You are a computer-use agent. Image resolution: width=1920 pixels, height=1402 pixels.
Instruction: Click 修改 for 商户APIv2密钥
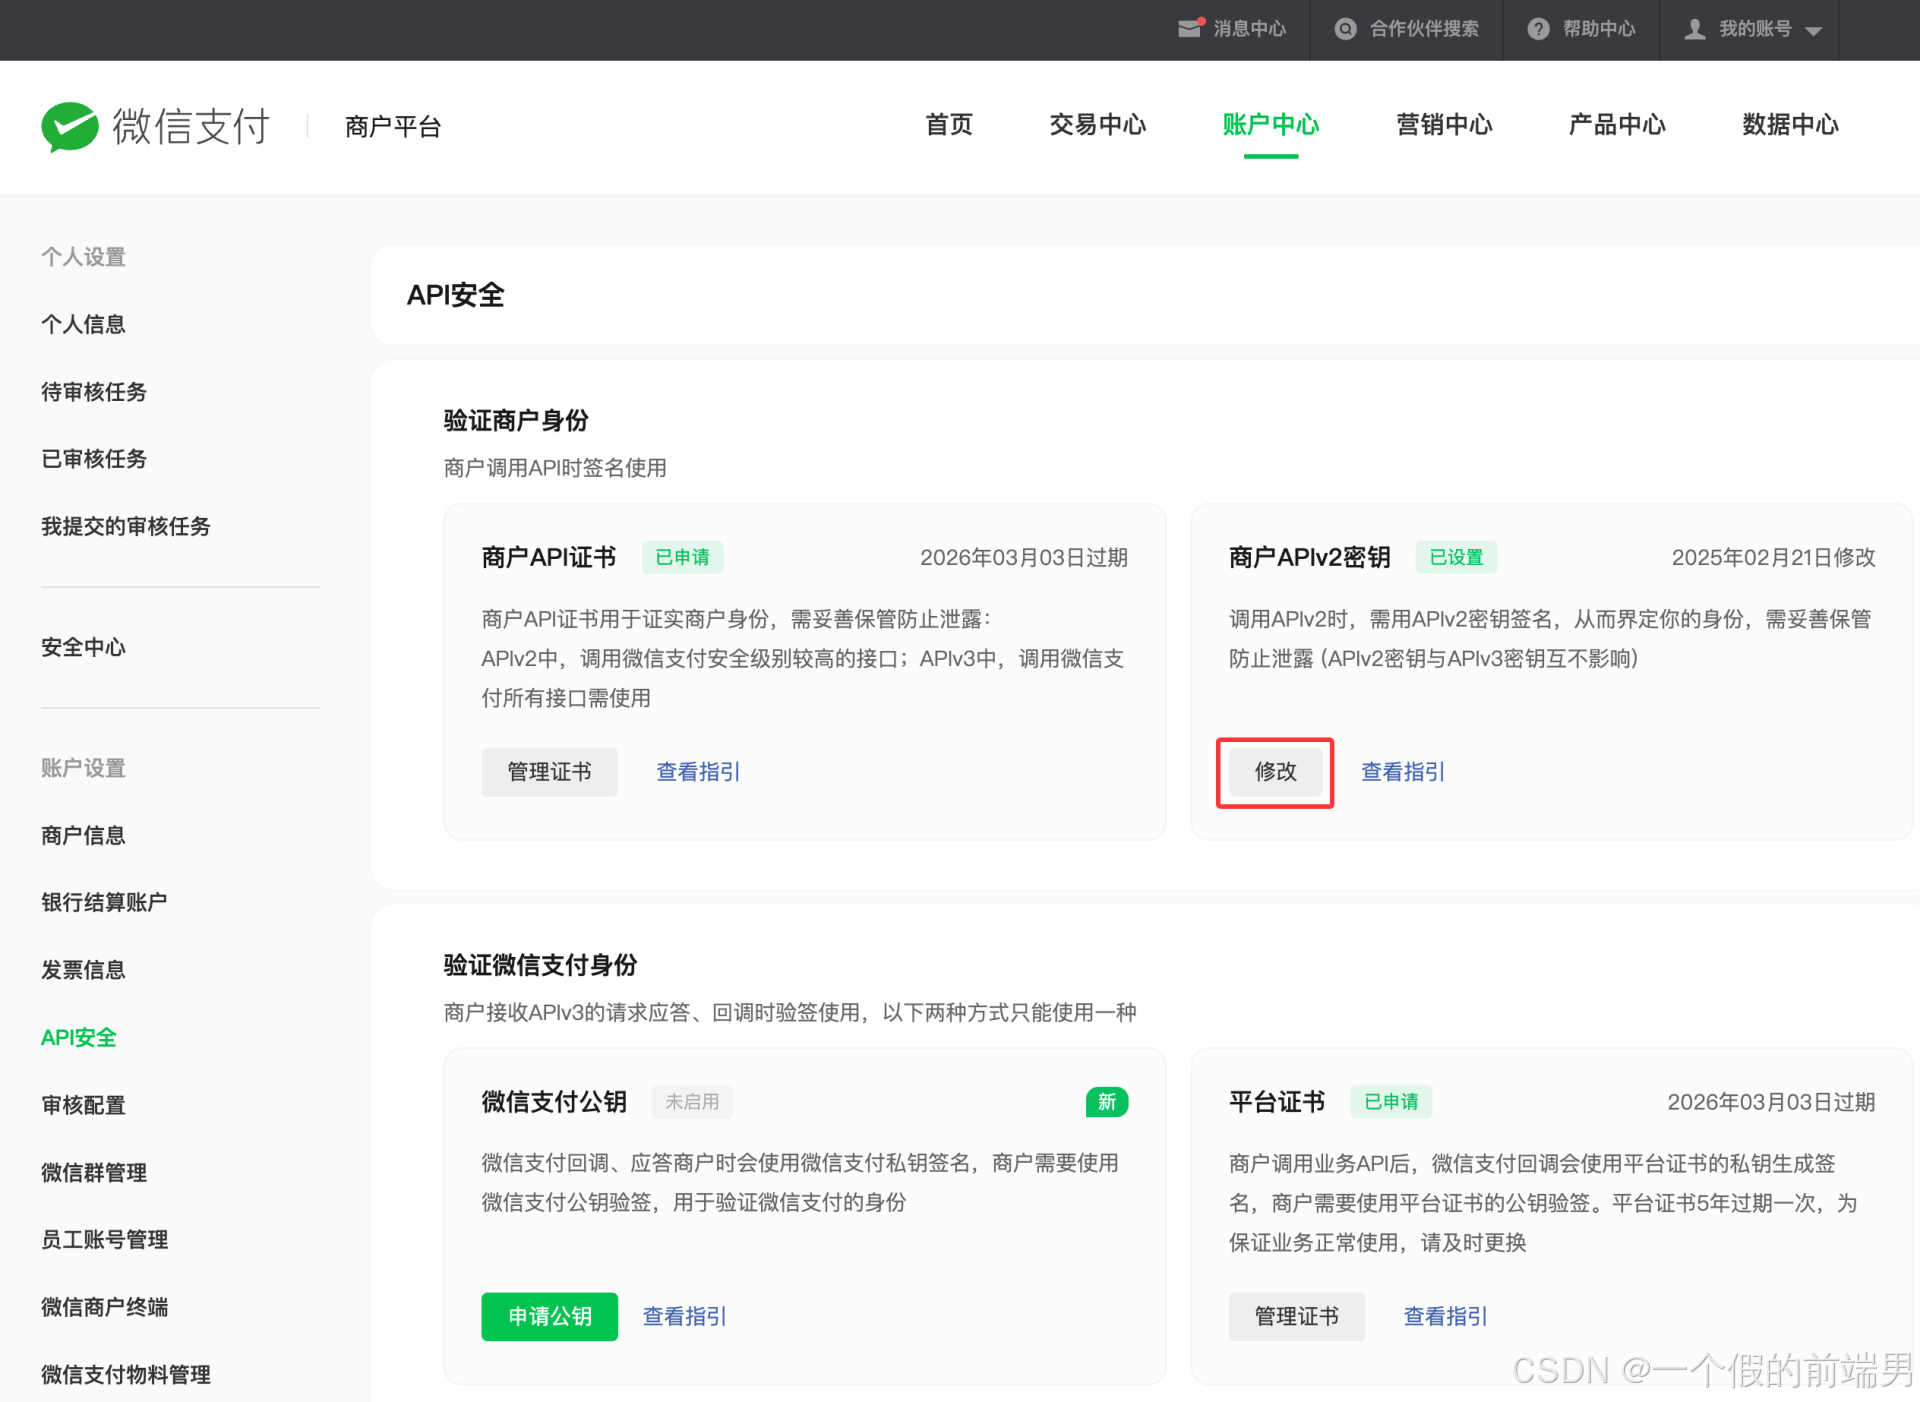click(x=1275, y=772)
